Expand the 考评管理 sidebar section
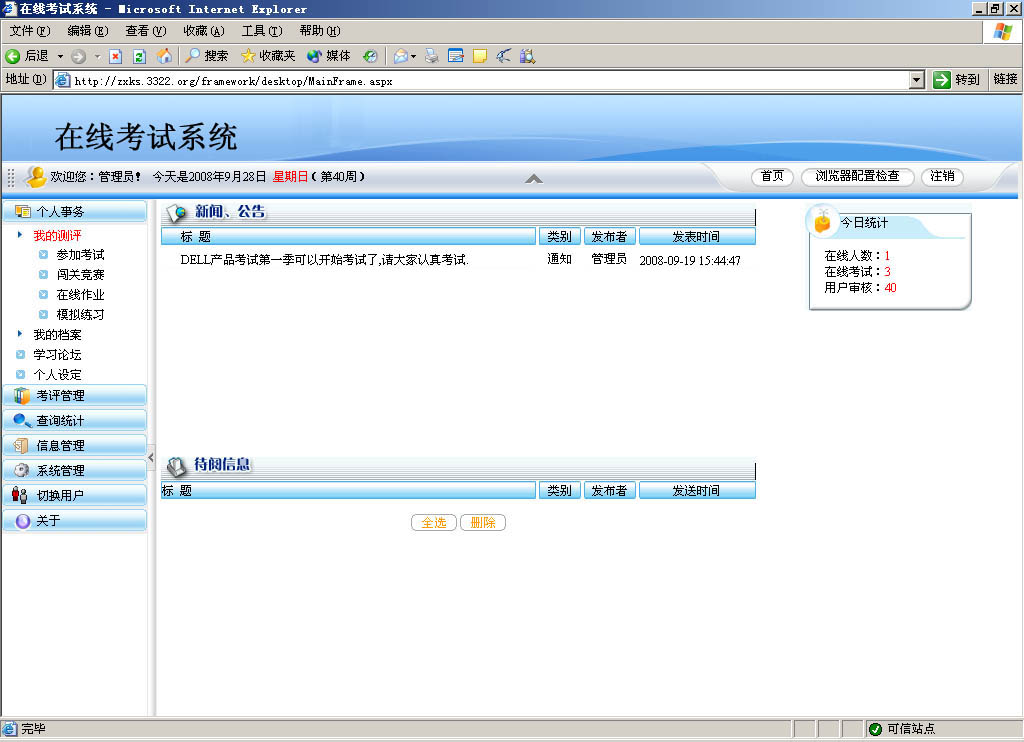Screen dimensions: 1024x742 75,395
